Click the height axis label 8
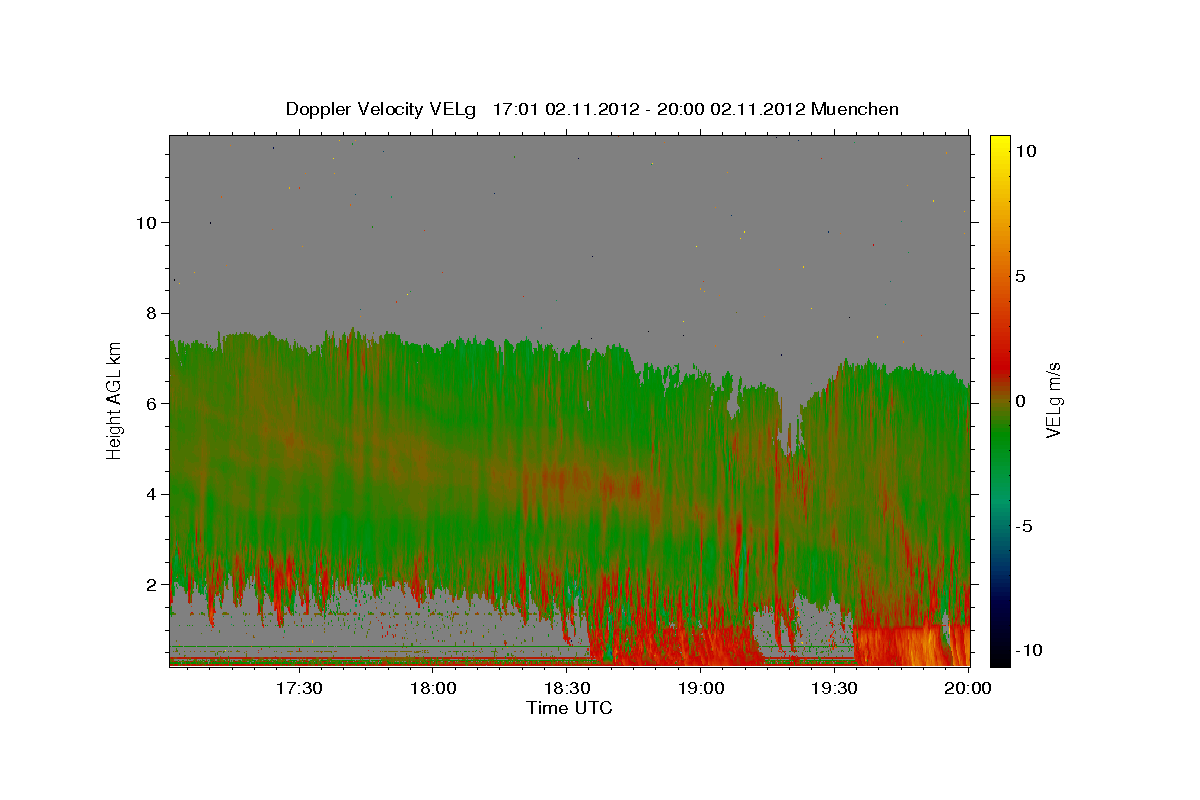The height and width of the screenshot is (800, 1200). point(153,313)
